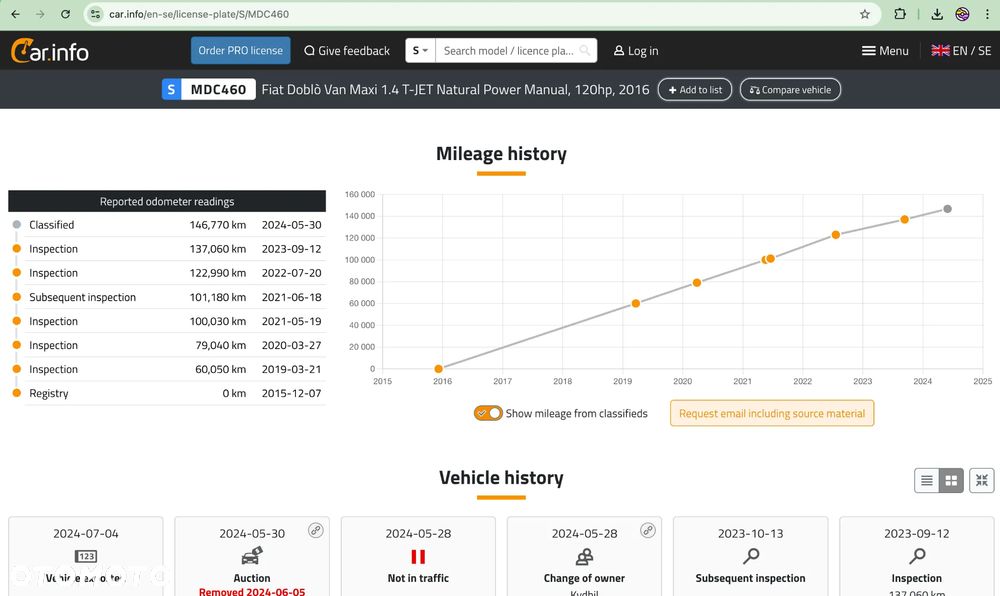Open the 2023-10-13 Subsequent inspection card

pos(751,556)
